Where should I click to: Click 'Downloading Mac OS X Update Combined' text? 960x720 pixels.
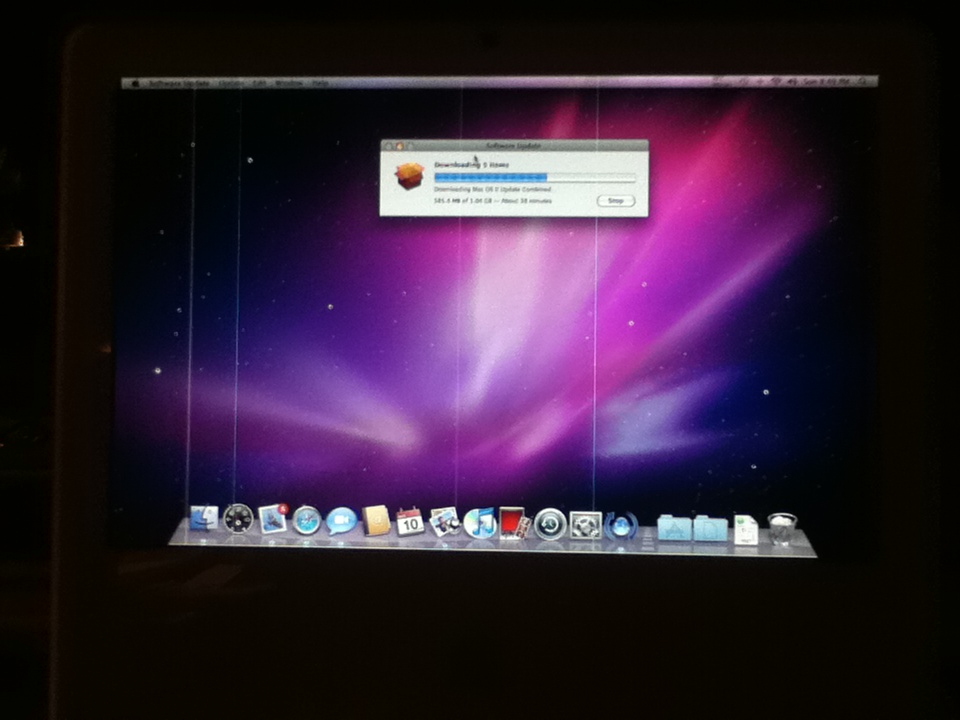point(492,189)
